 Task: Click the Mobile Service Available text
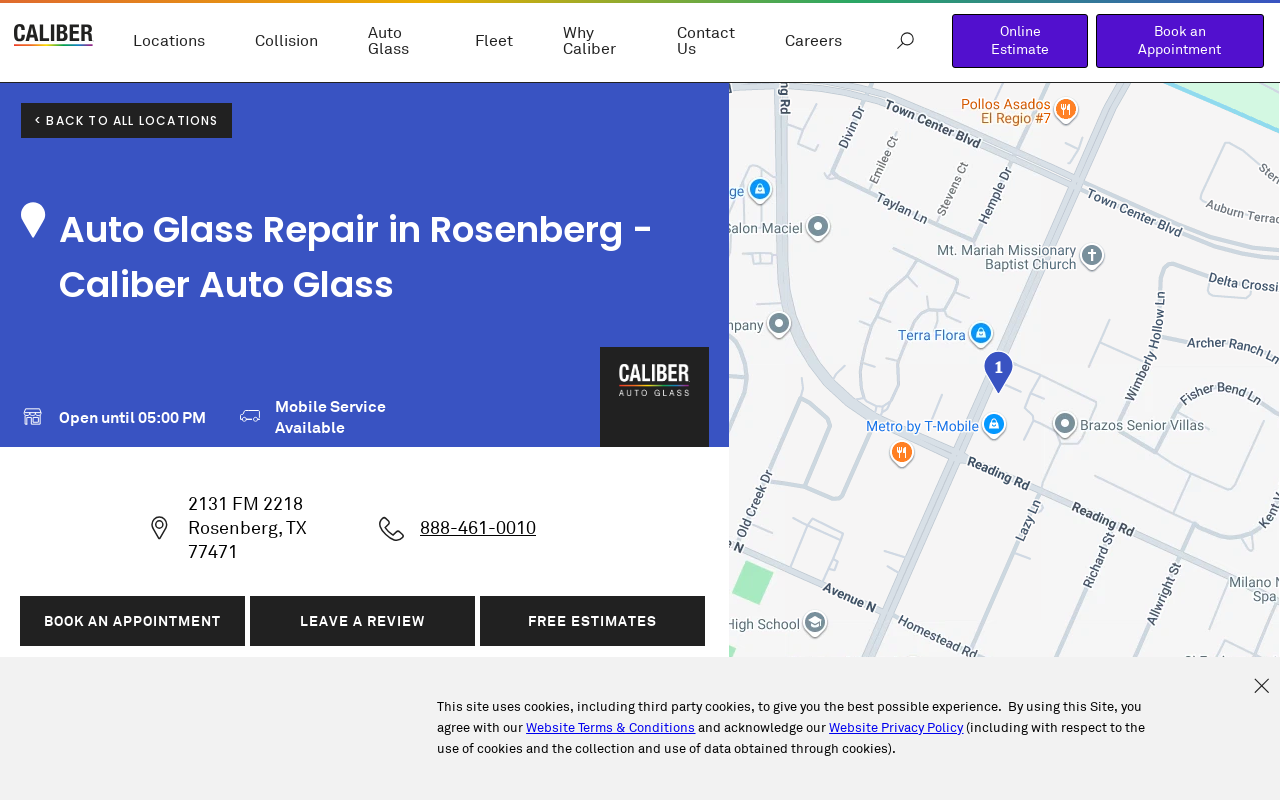click(330, 417)
